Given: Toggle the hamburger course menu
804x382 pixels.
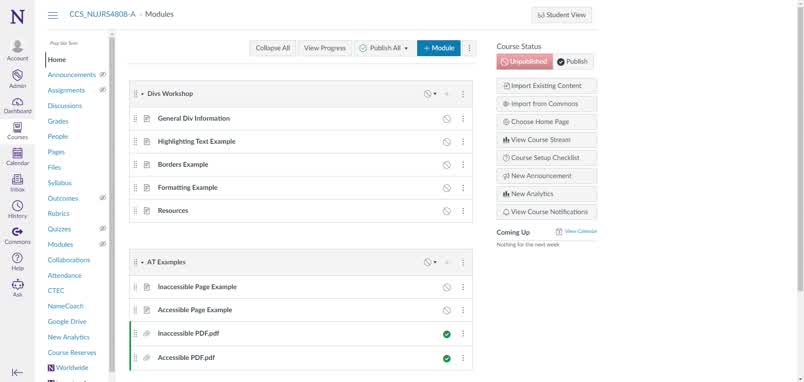Looking at the screenshot, I should 53,15.
